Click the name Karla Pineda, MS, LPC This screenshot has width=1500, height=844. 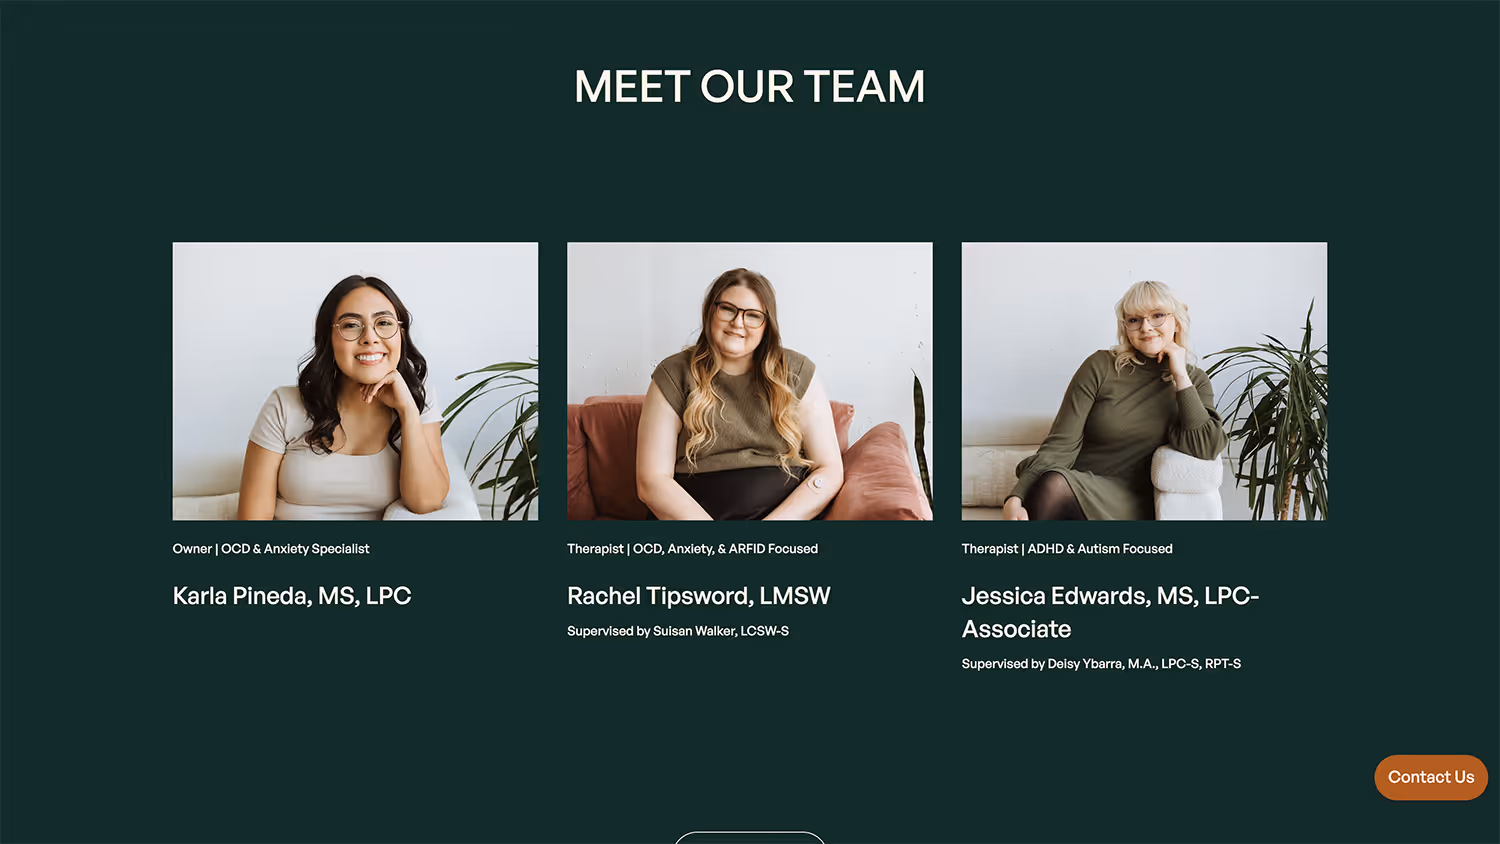pyautogui.click(x=292, y=596)
